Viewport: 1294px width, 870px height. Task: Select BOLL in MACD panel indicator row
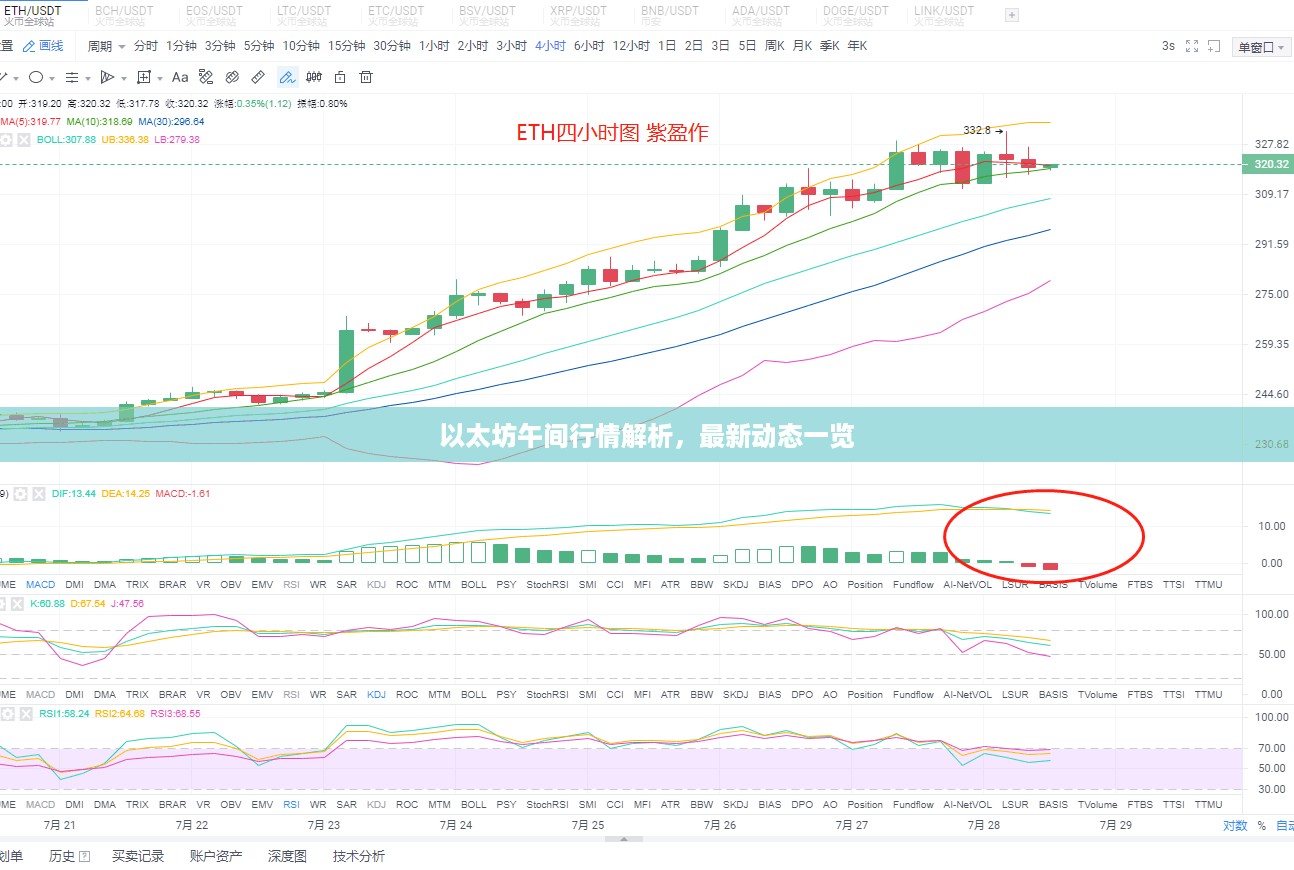(474, 584)
